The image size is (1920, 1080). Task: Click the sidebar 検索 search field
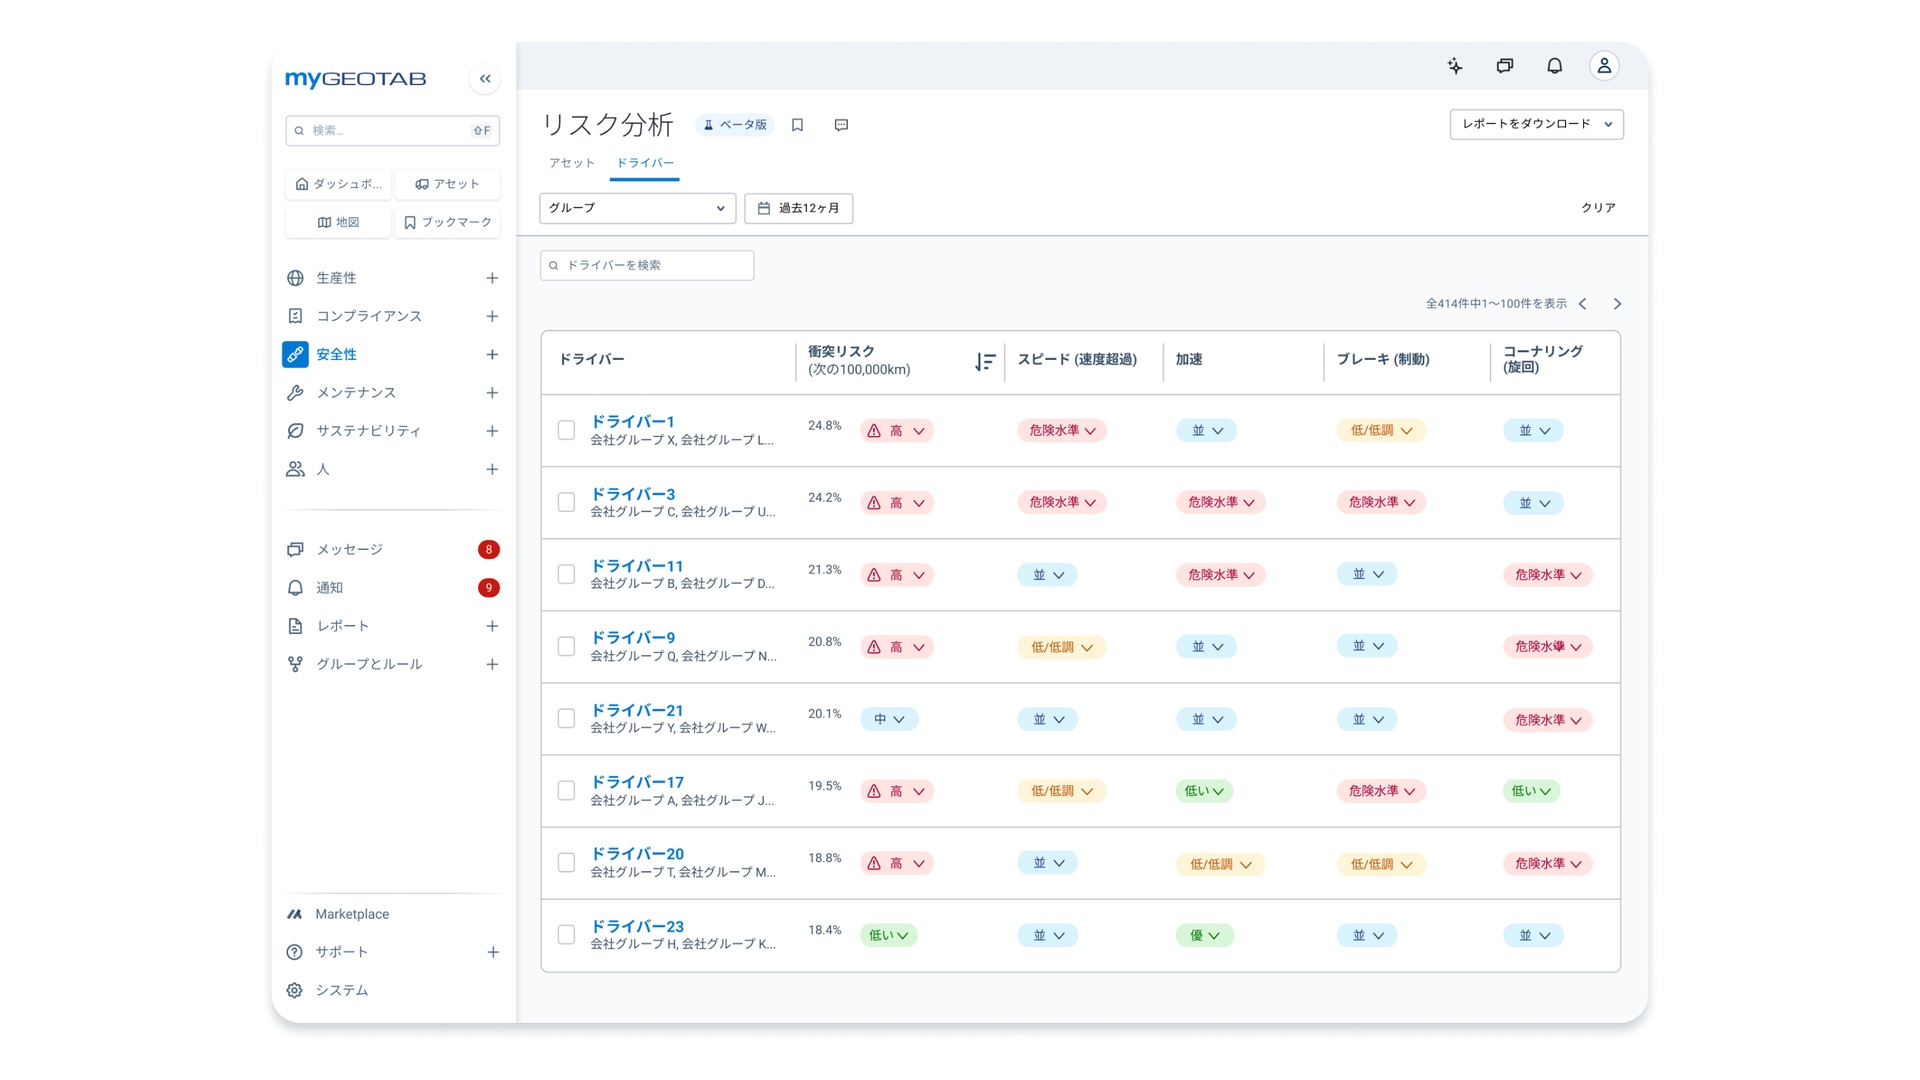click(x=392, y=130)
